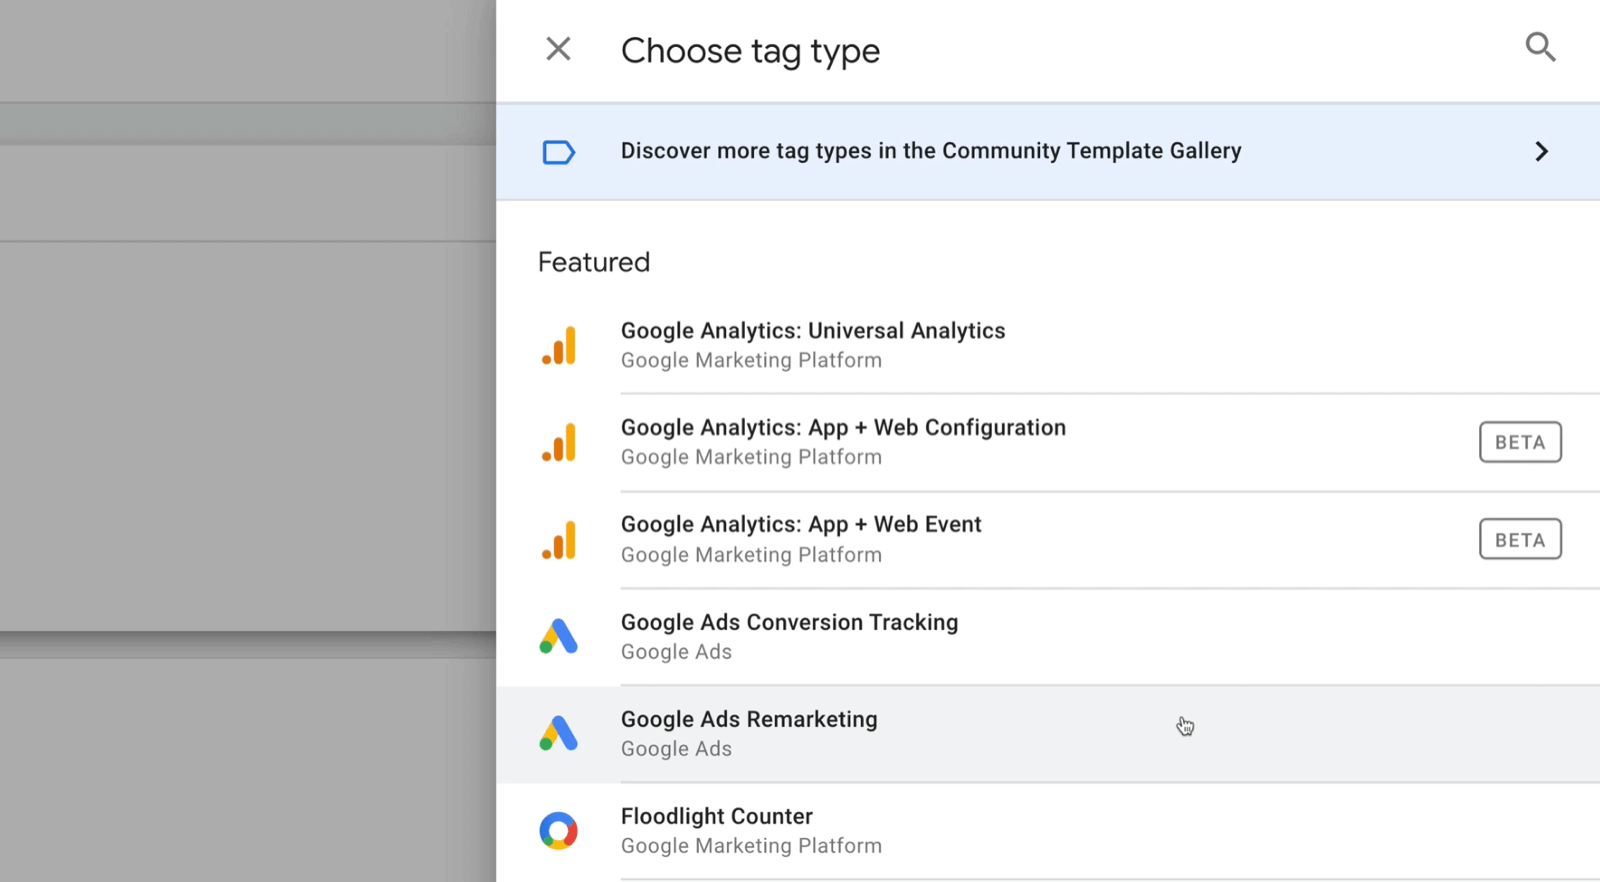Image resolution: width=1600 pixels, height=882 pixels.
Task: Click the Community Template Gallery tag icon
Action: pos(558,152)
